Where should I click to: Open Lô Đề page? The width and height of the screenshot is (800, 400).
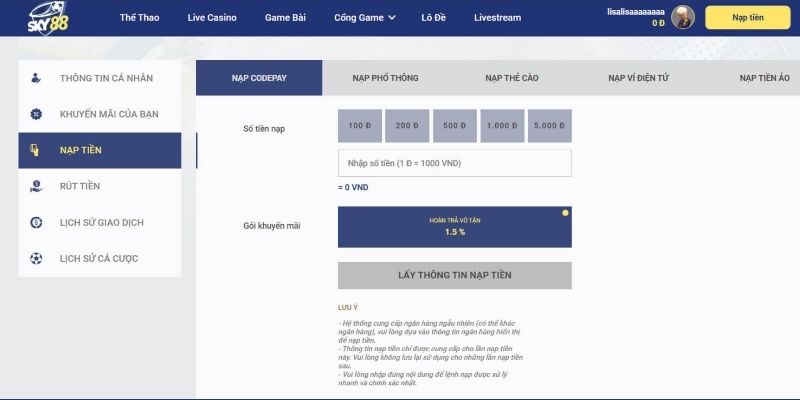tap(434, 18)
